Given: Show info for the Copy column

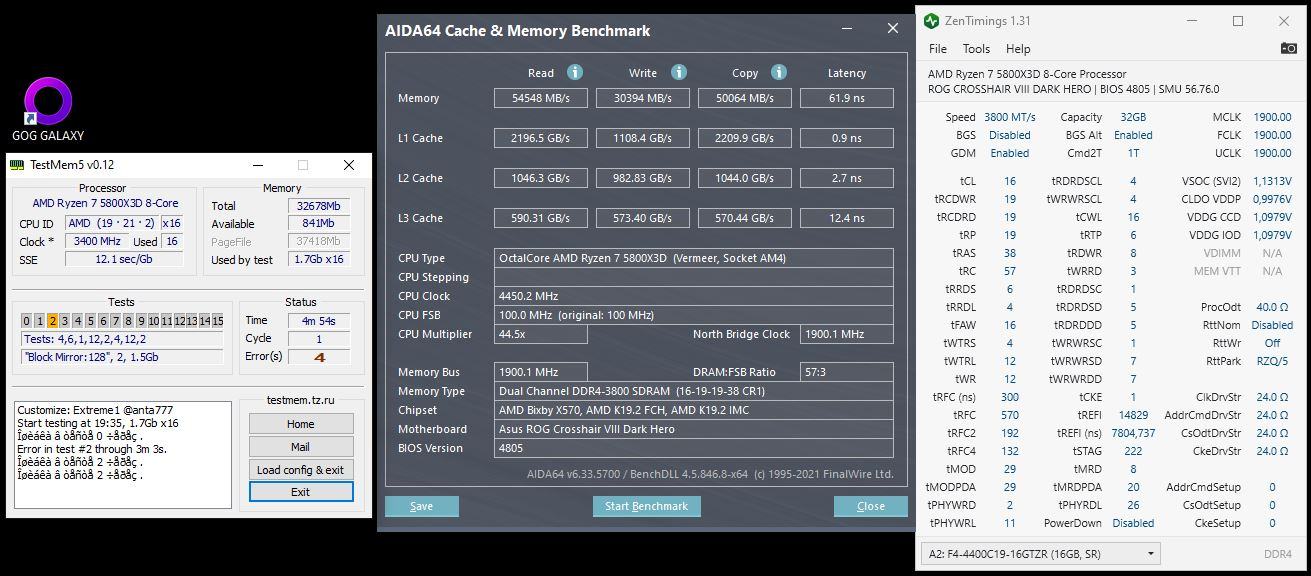Looking at the screenshot, I should [x=779, y=72].
